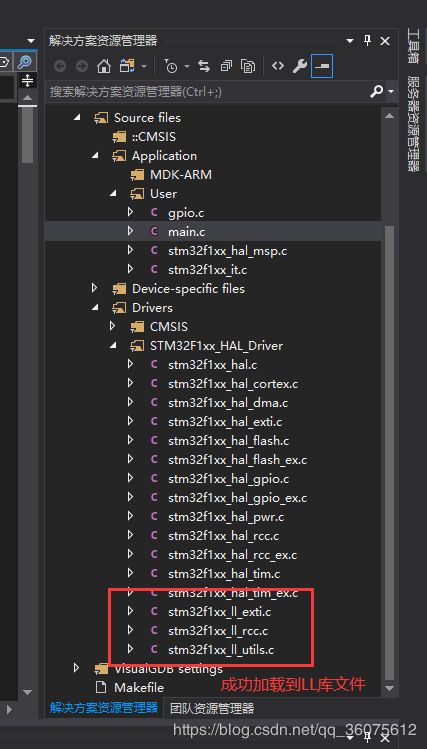The height and width of the screenshot is (749, 427).
Task: Toggle the auto-hide pin icon of Solution Explorer
Action: tap(367, 41)
